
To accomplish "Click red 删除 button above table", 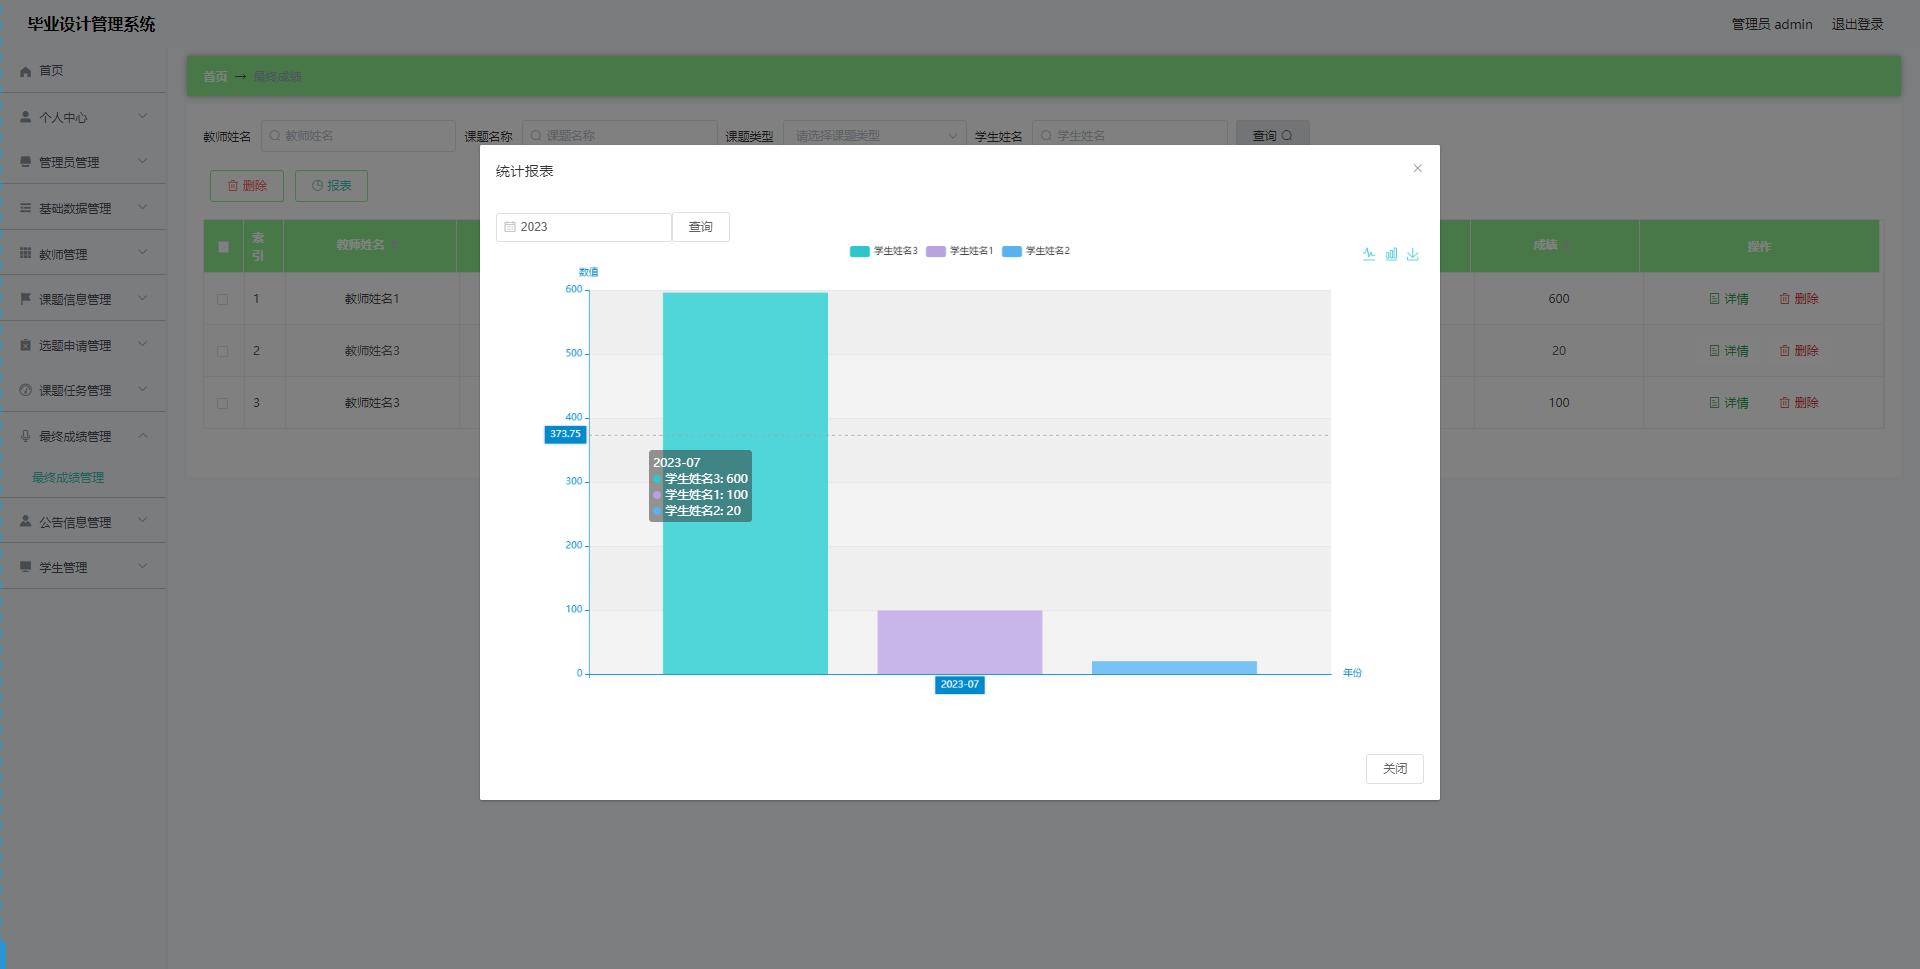I will click(x=247, y=186).
